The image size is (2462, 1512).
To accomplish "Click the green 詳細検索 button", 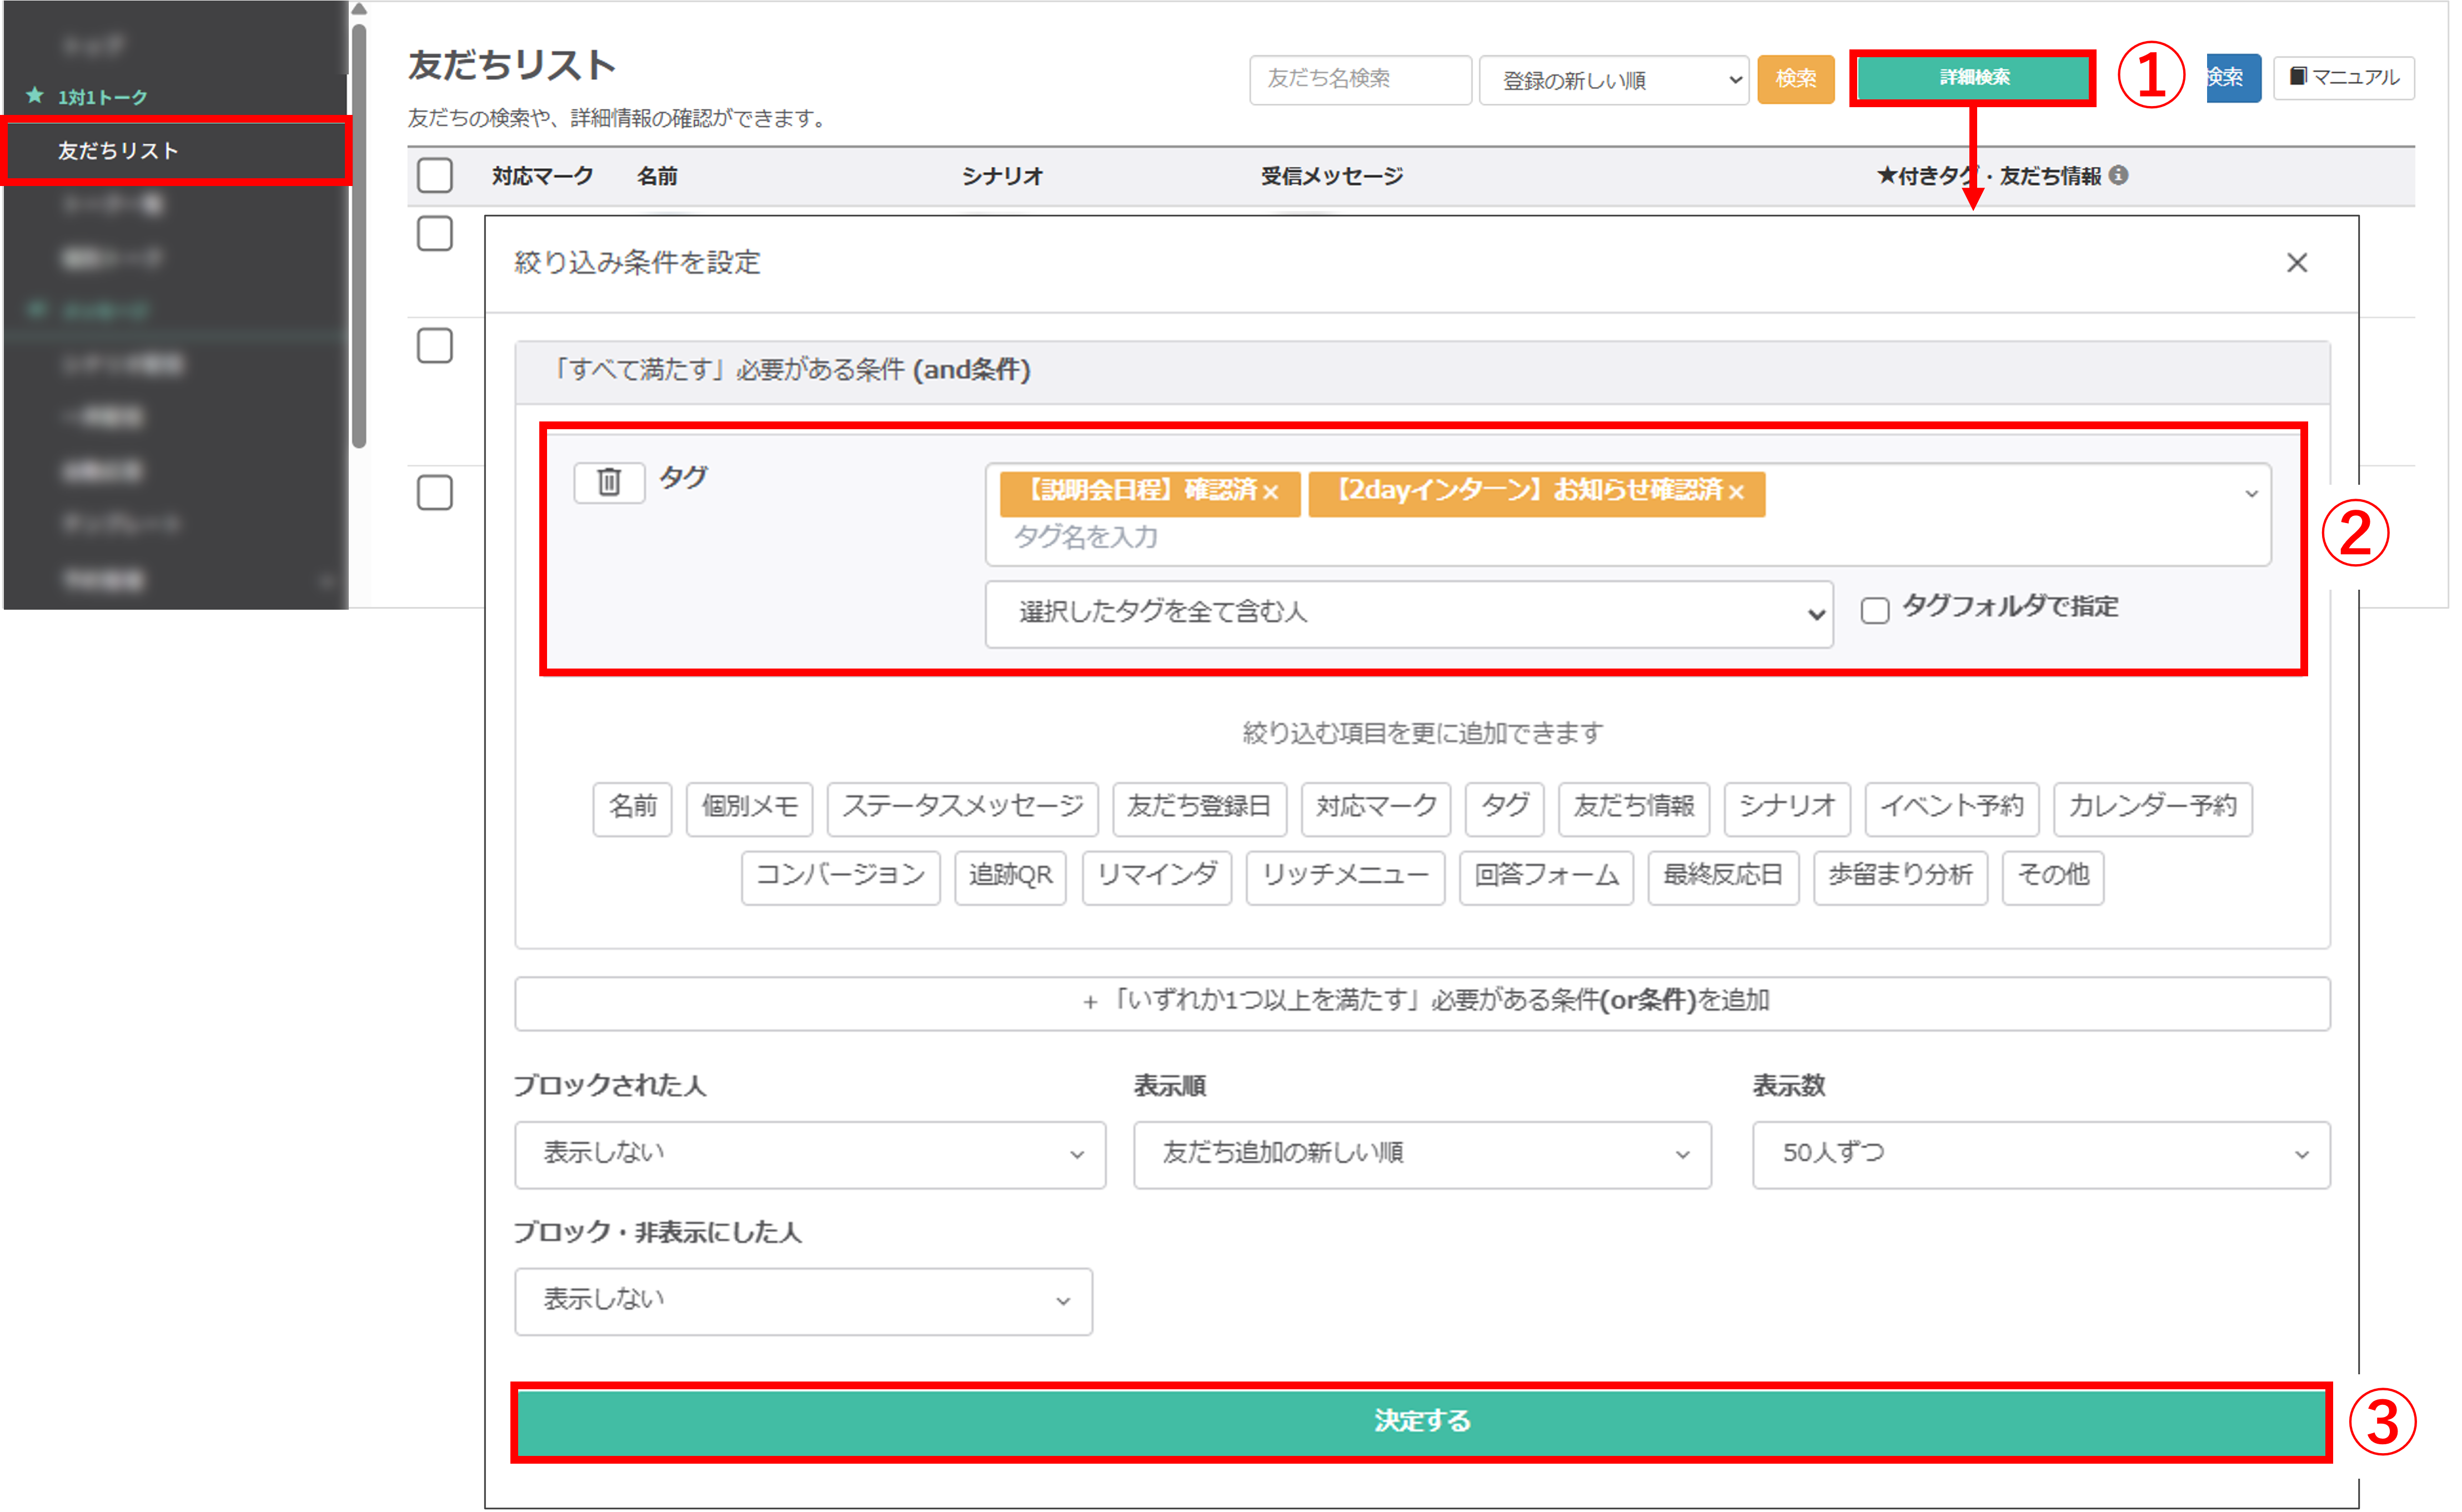I will click(1972, 77).
